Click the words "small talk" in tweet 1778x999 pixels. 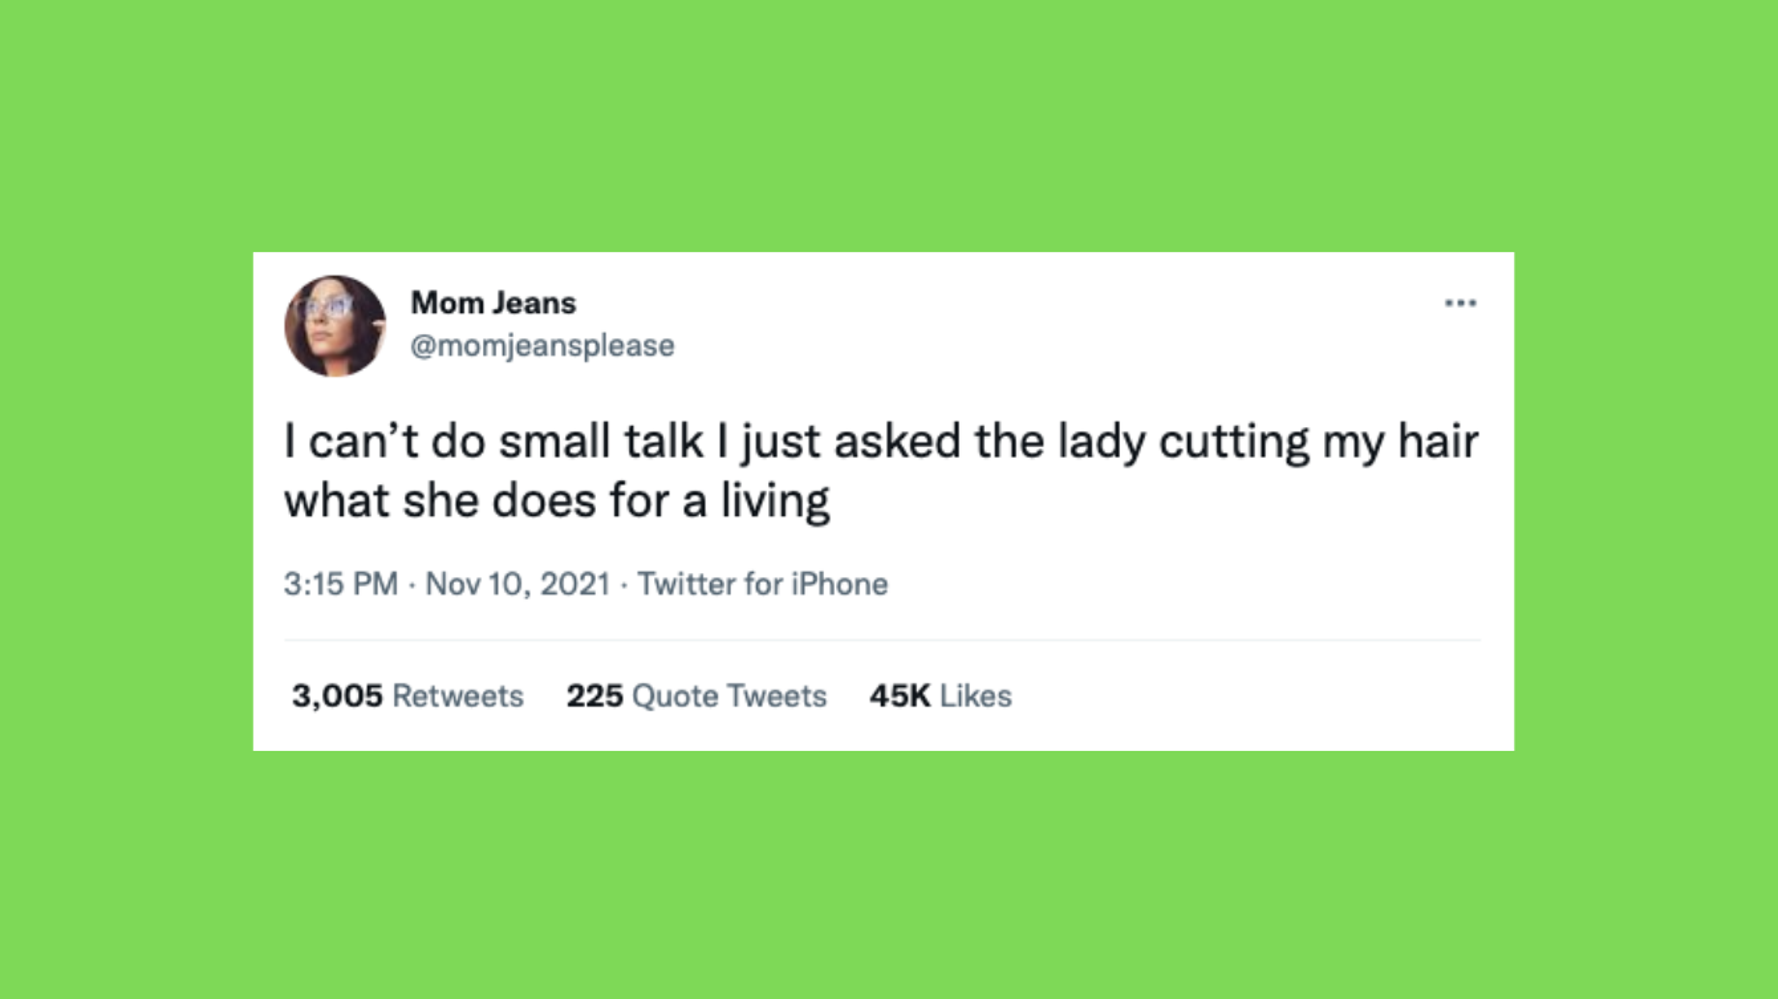(x=601, y=441)
